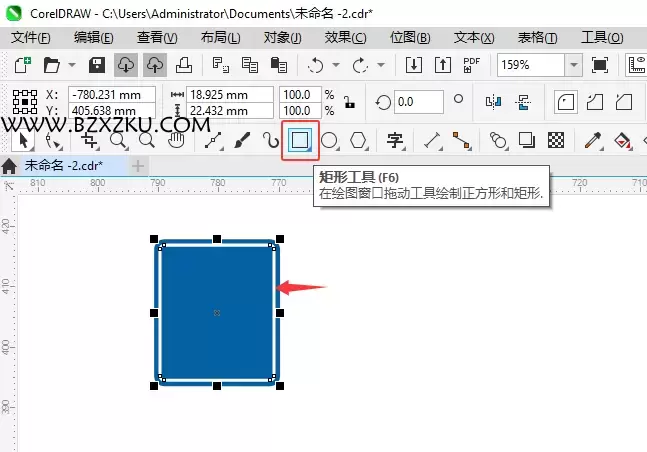
Task: Undo the last action
Action: (x=316, y=65)
